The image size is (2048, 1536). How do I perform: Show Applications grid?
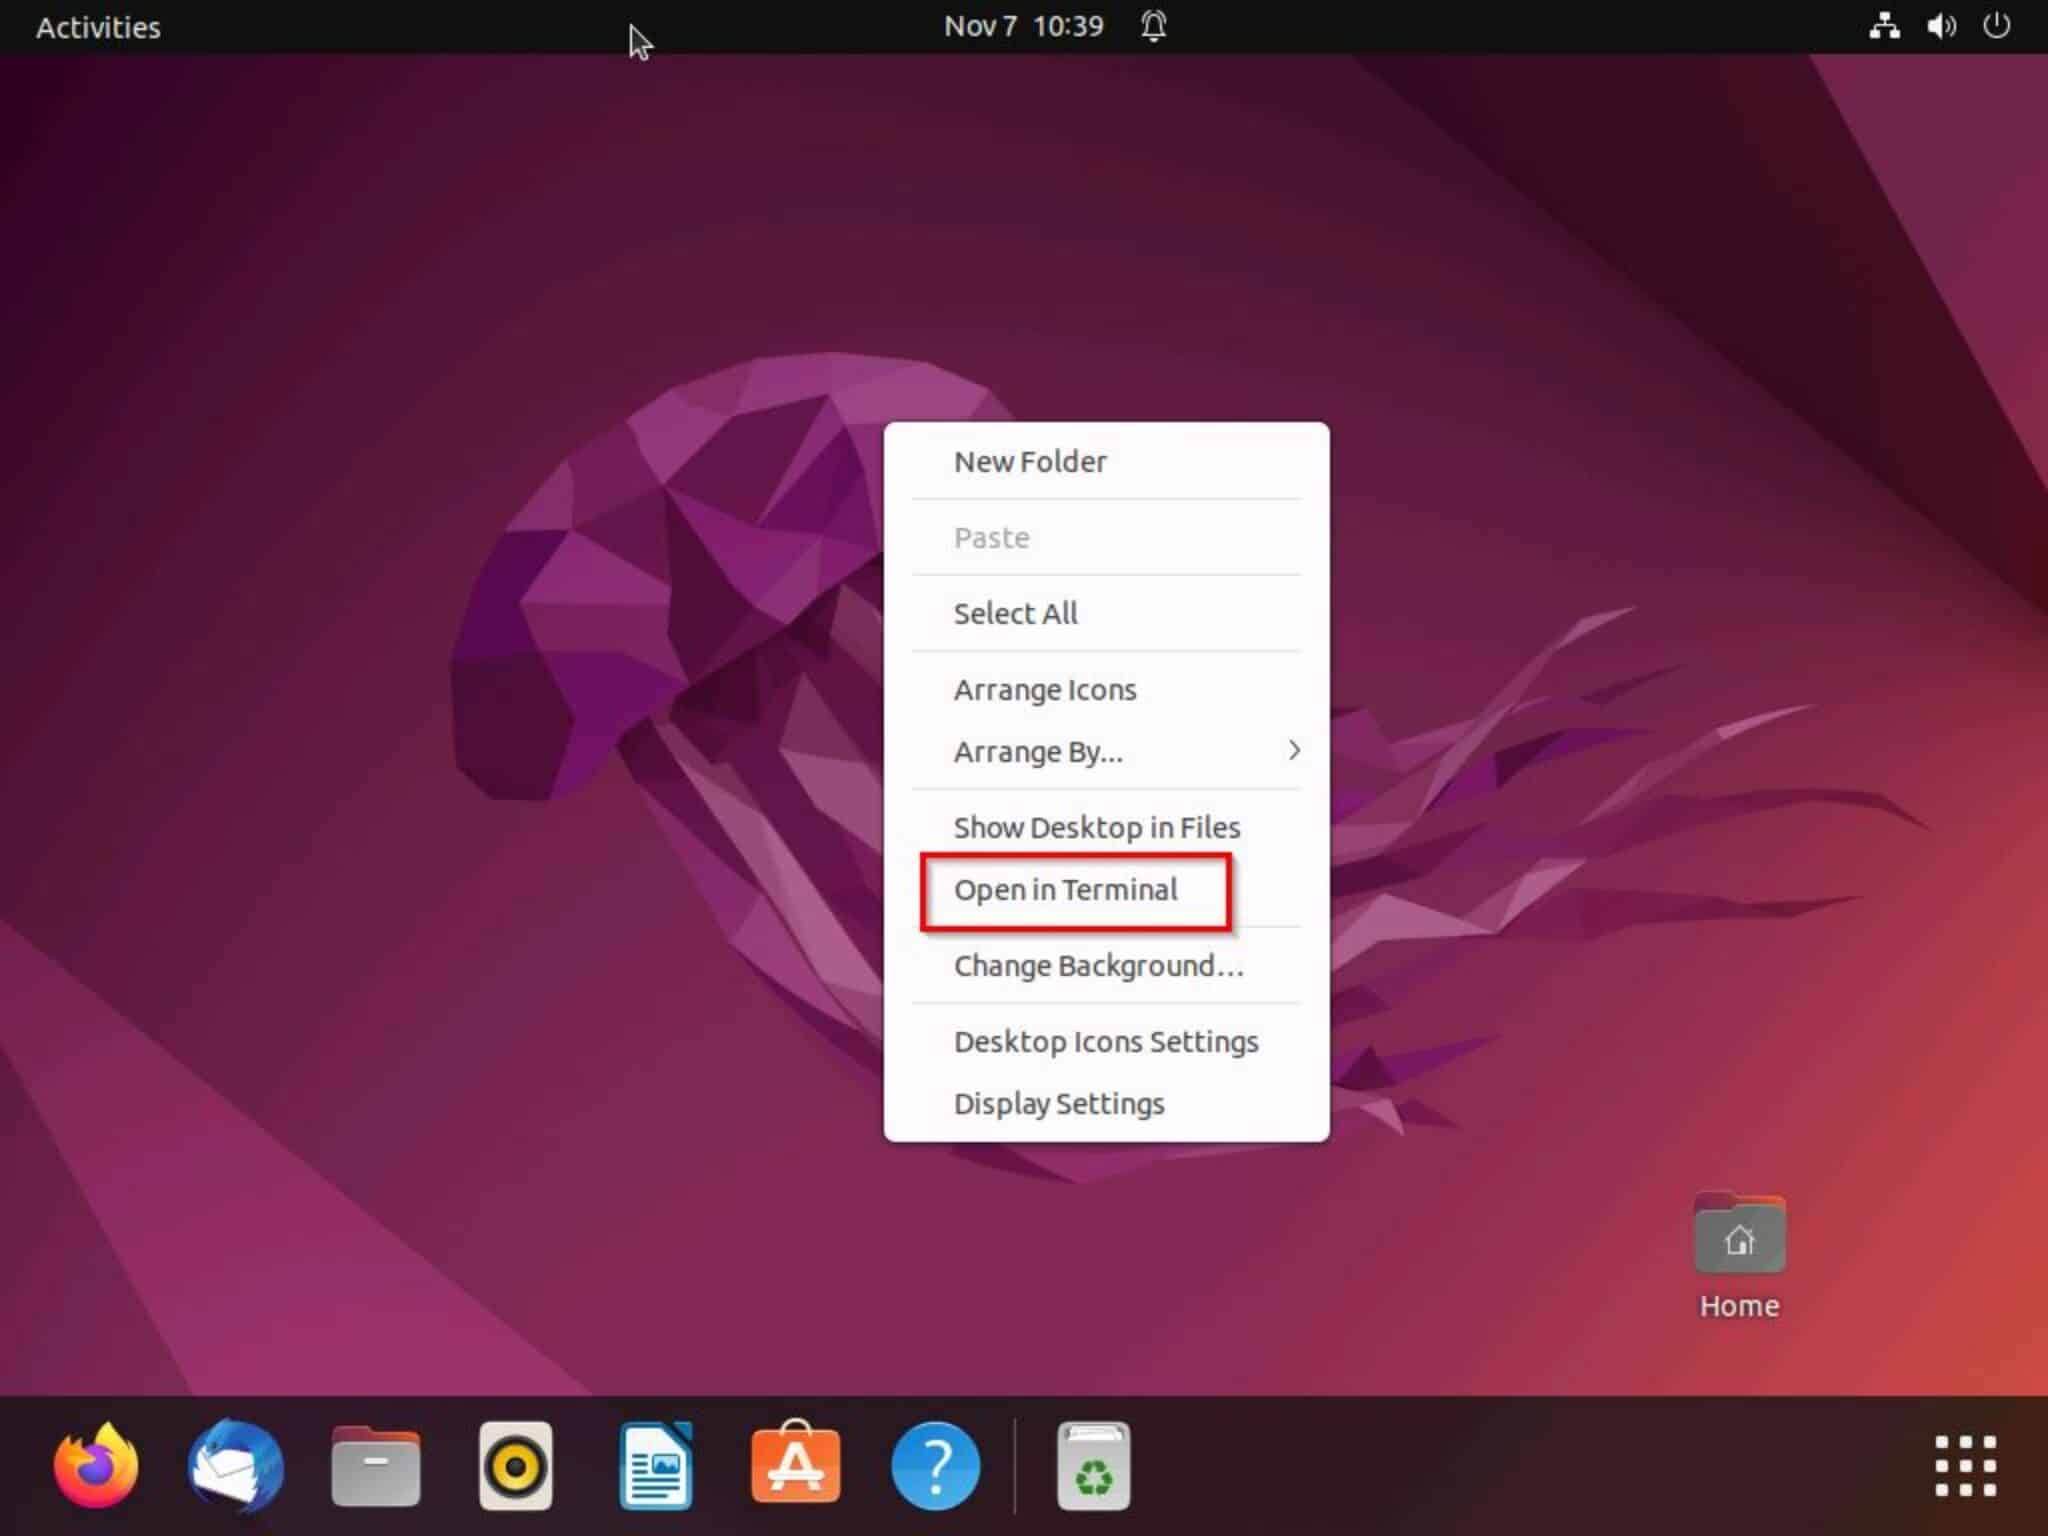(1965, 1466)
